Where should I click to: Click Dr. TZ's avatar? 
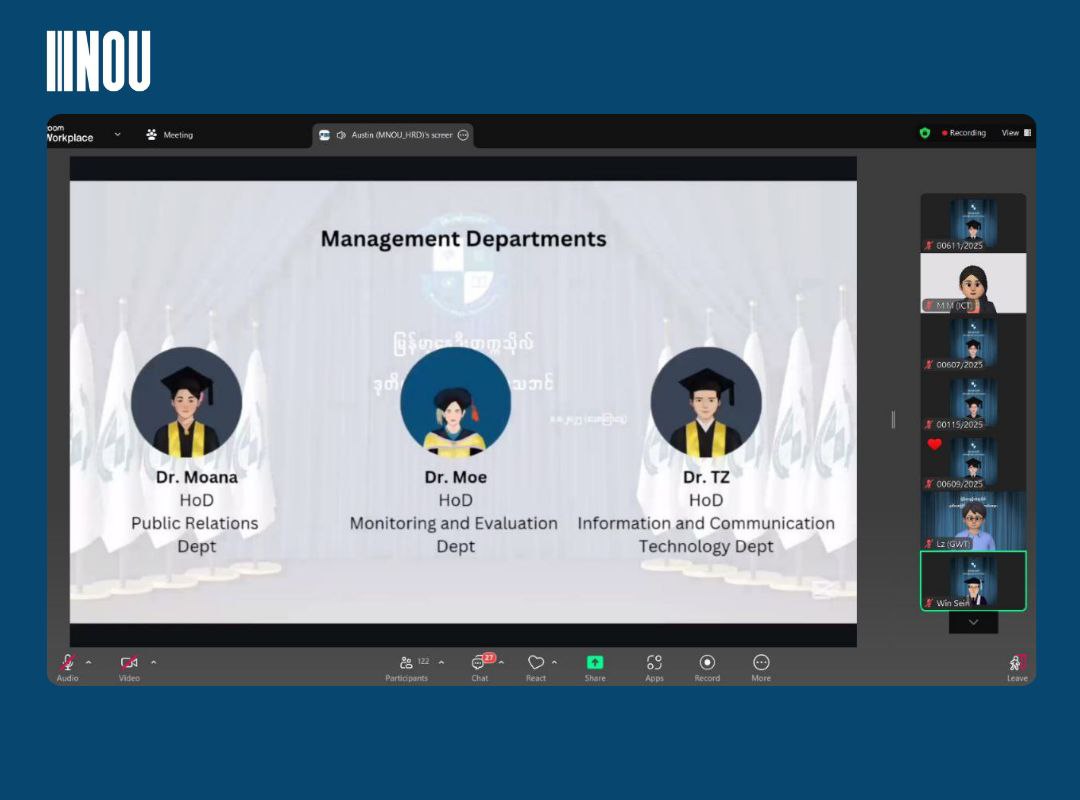[706, 402]
